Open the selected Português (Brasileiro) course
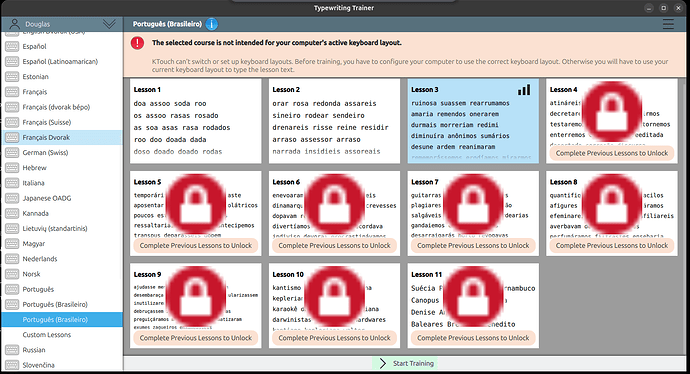This screenshot has width=690, height=374. click(62, 319)
